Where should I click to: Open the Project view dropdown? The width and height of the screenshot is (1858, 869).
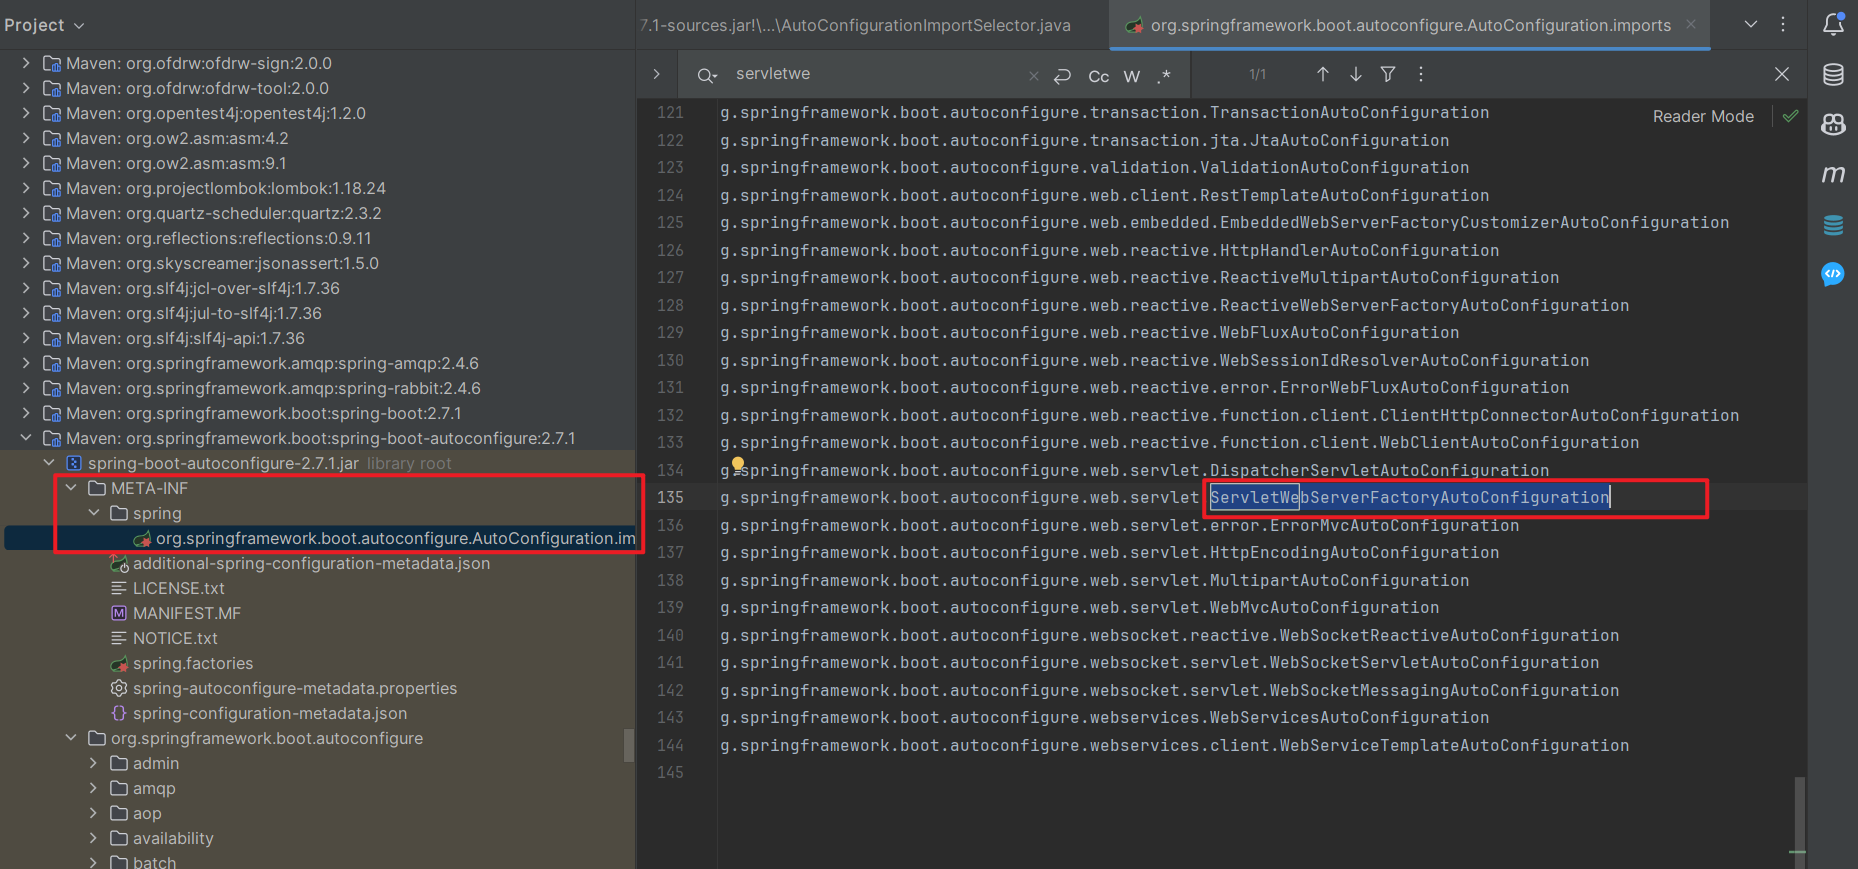(44, 25)
